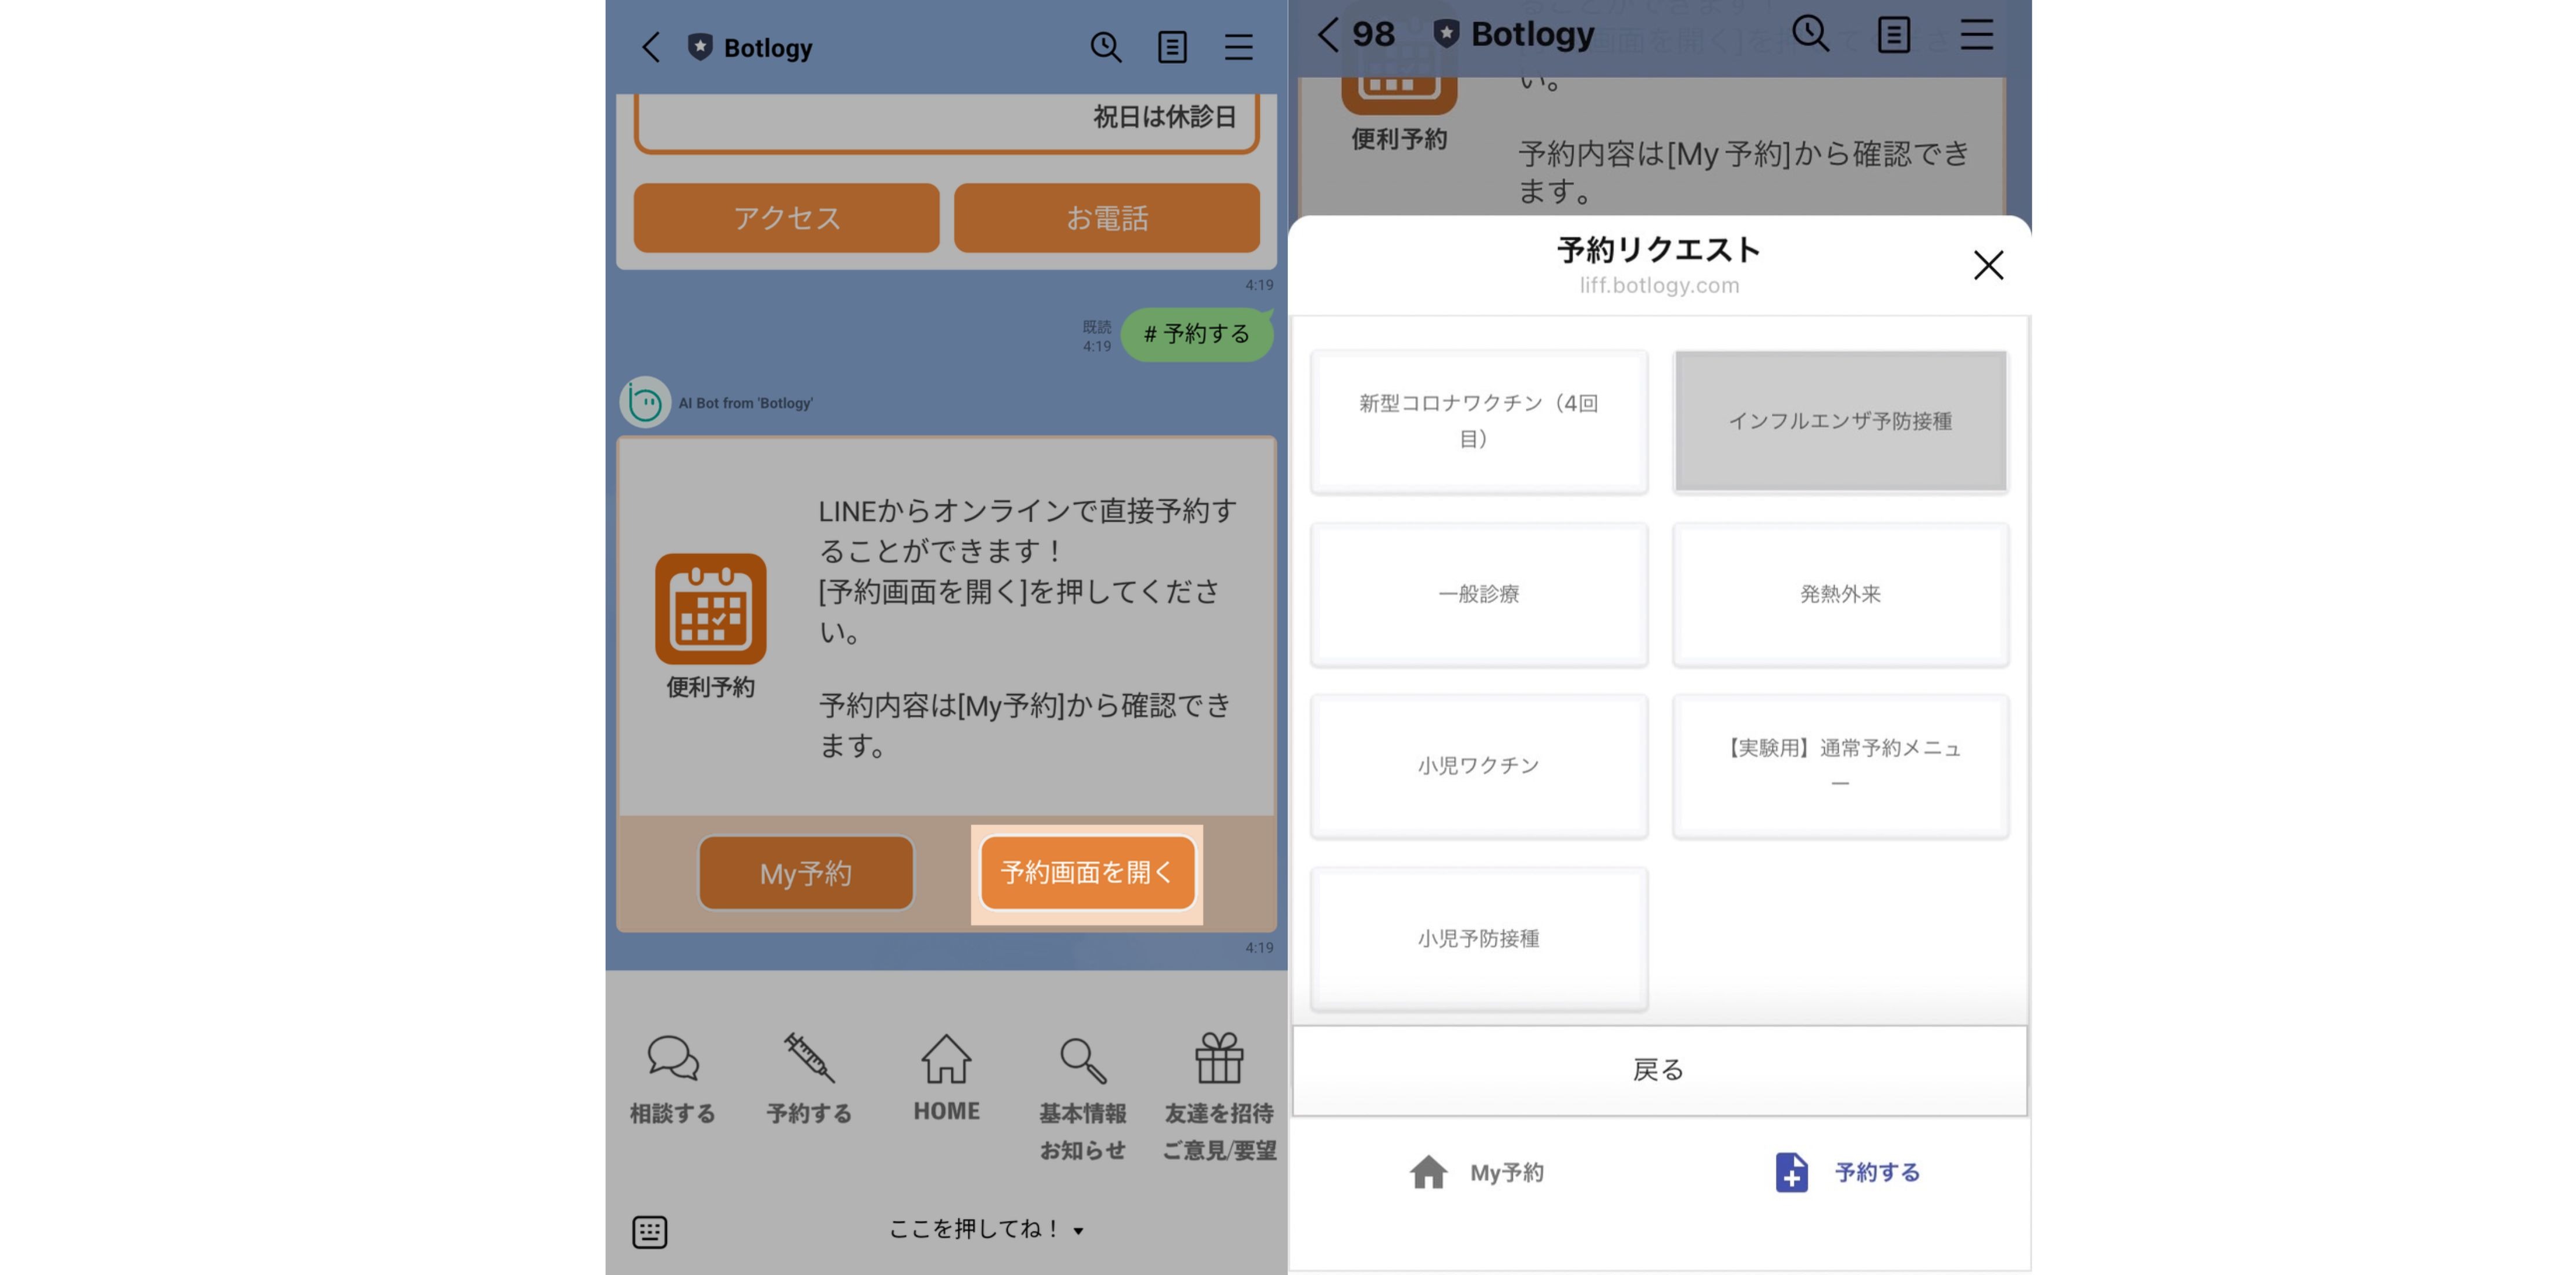This screenshot has width=2576, height=1275.
Task: Tap the 友達を招待 gift icon
Action: coord(1219,1059)
